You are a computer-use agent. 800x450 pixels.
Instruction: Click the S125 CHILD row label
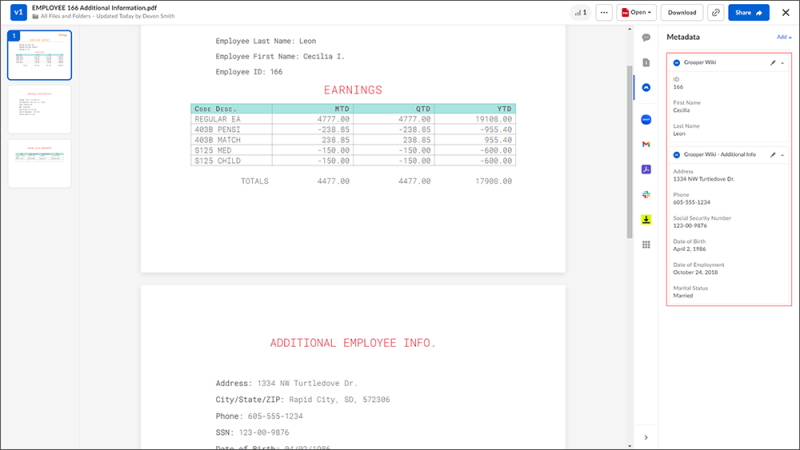(x=217, y=161)
